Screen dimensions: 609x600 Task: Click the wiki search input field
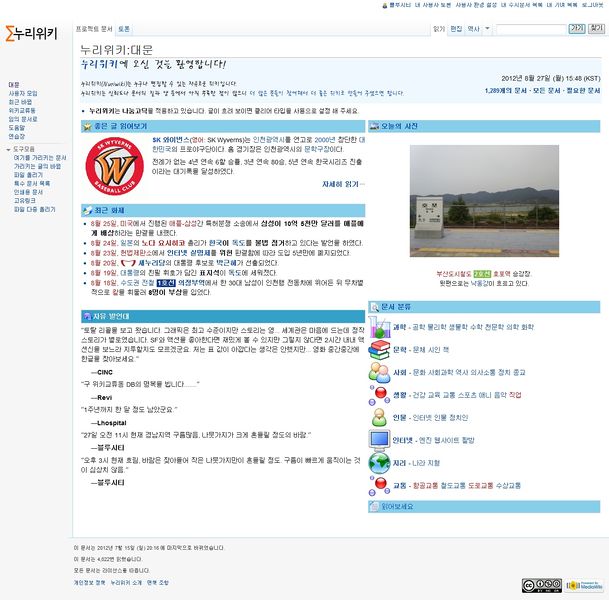(531, 29)
